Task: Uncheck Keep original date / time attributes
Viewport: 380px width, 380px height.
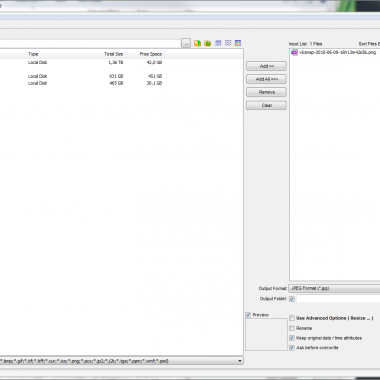Action: 292,338
